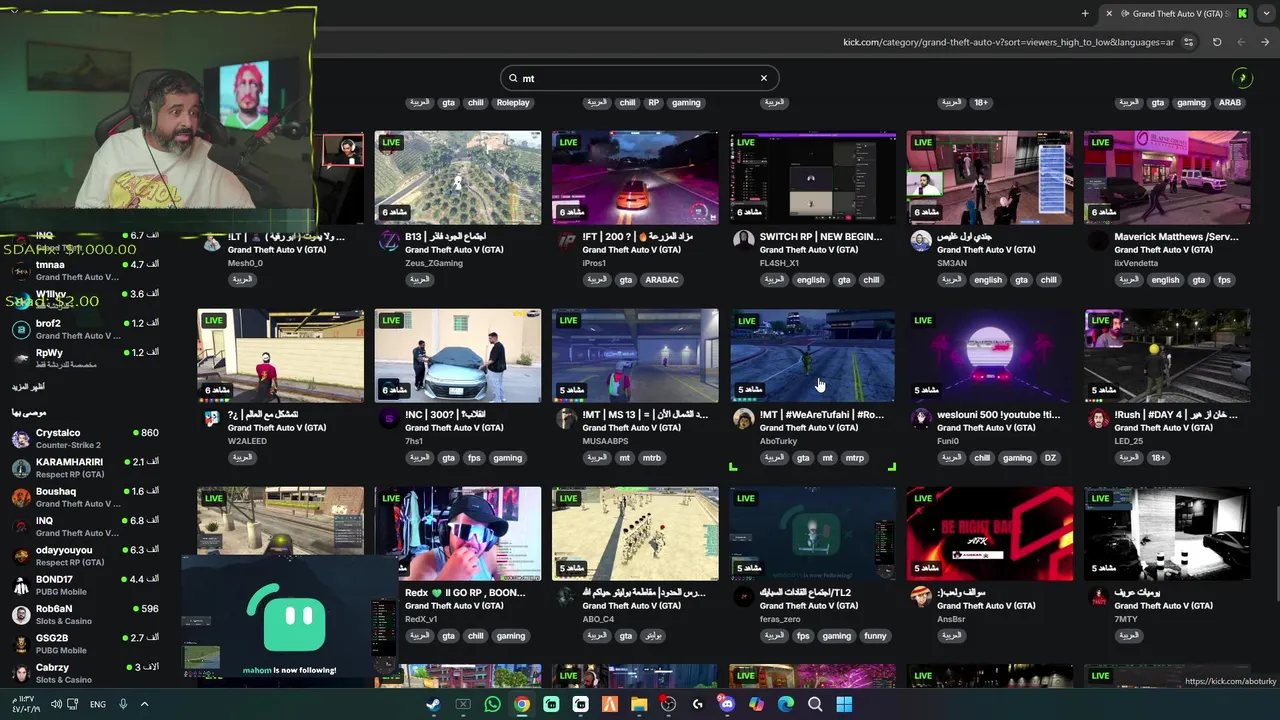Expand the tab search dropdown chevron
1280x720 pixels.
(x=1265, y=13)
